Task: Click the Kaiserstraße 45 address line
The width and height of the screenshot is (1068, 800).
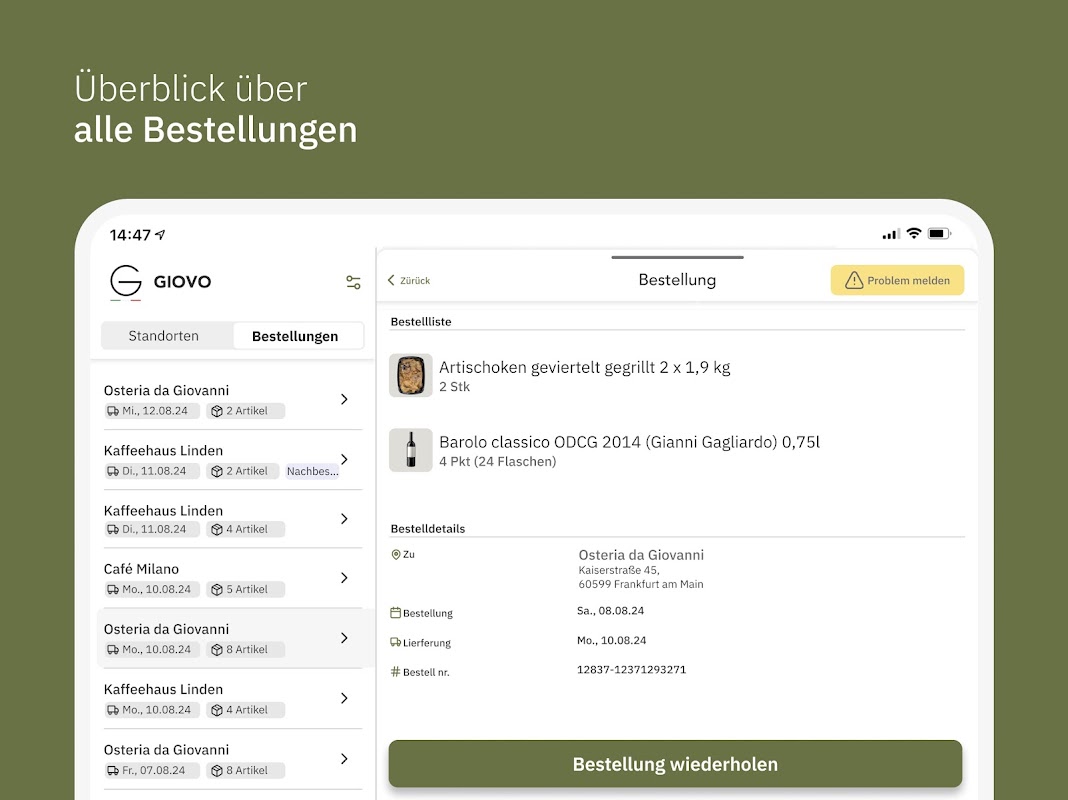Action: [619, 571]
